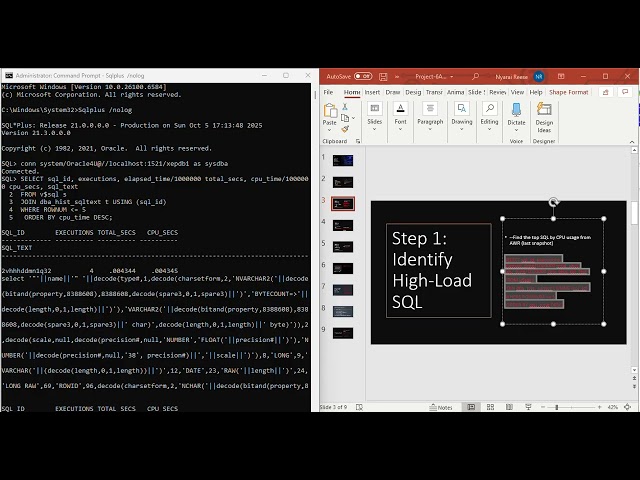Click the Comments icon in ribbon
The width and height of the screenshot is (640, 480).
pos(625,92)
